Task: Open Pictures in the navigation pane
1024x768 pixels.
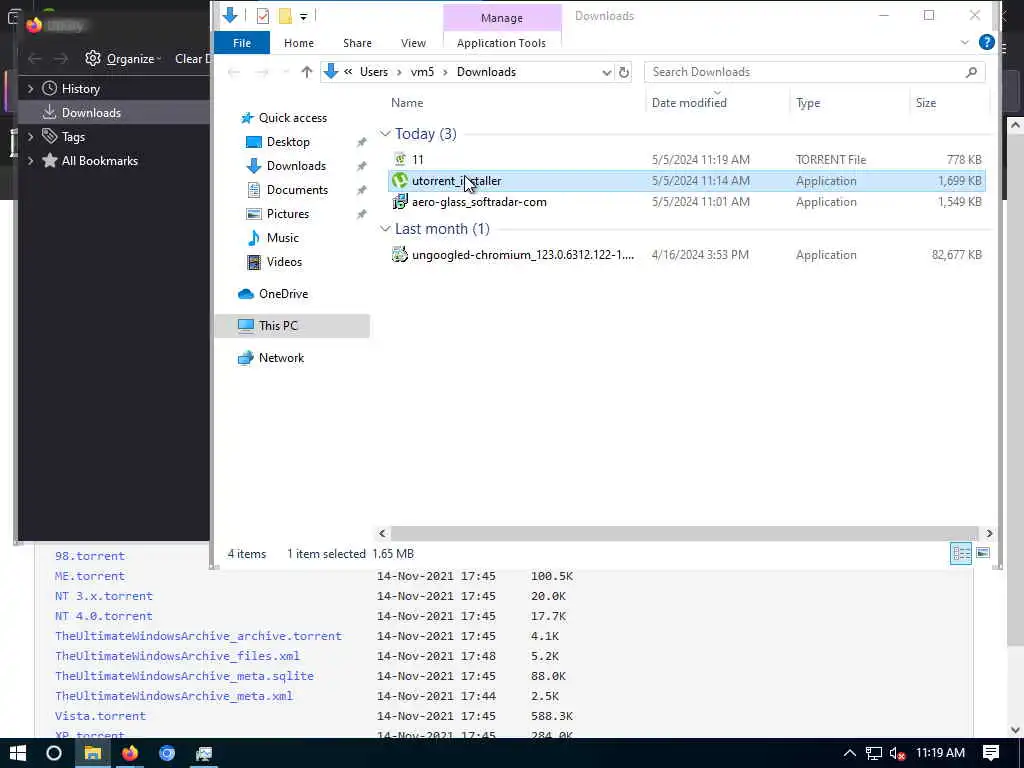Action: [287, 214]
